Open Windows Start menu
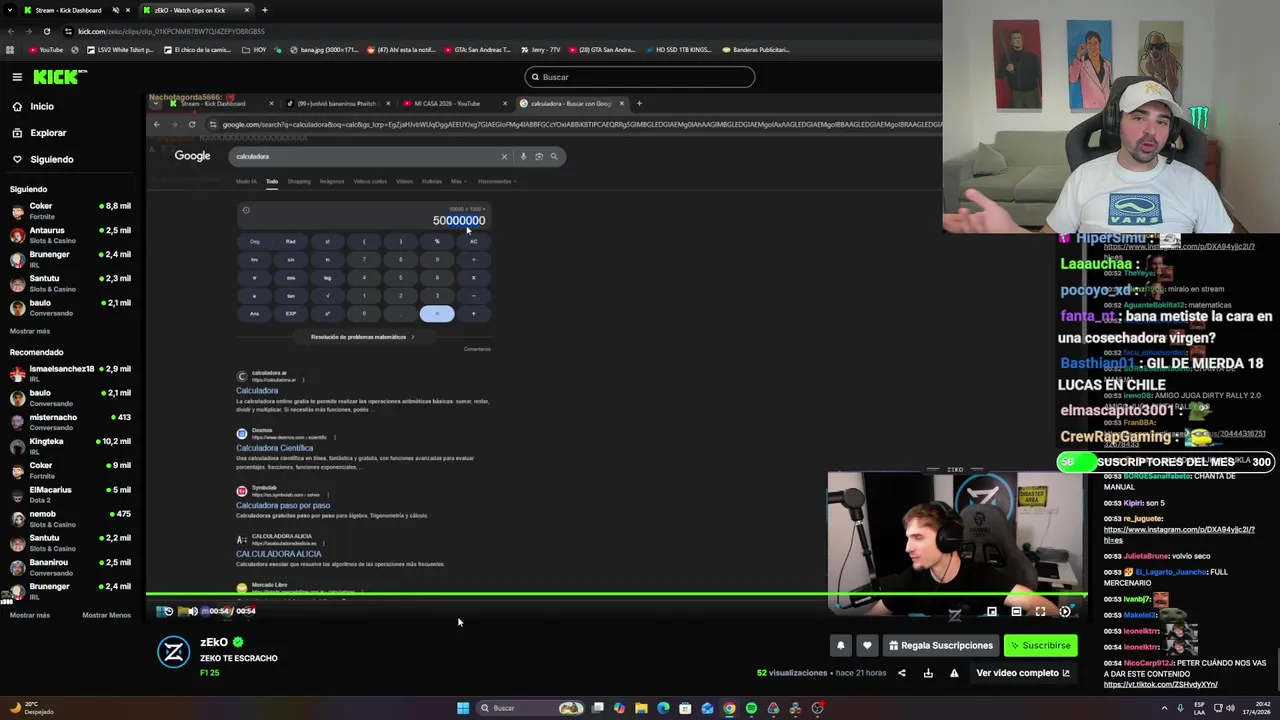Image resolution: width=1280 pixels, height=720 pixels. coord(463,708)
